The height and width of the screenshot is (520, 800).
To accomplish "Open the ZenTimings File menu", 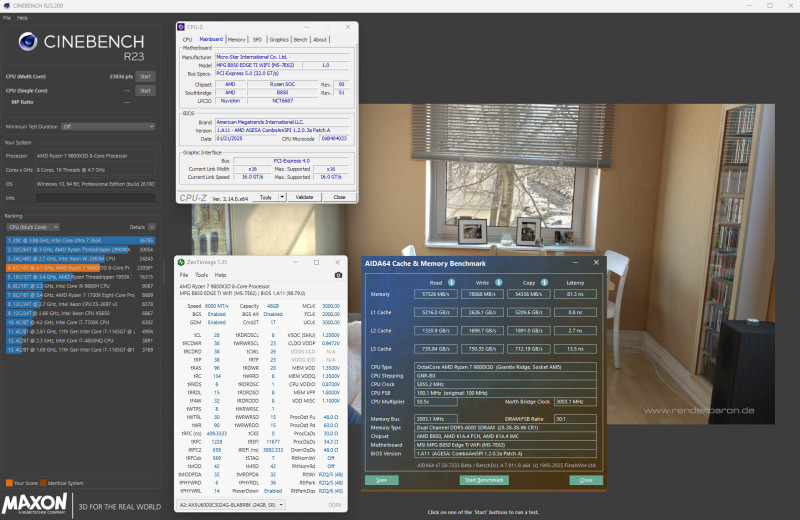I will pyautogui.click(x=184, y=275).
